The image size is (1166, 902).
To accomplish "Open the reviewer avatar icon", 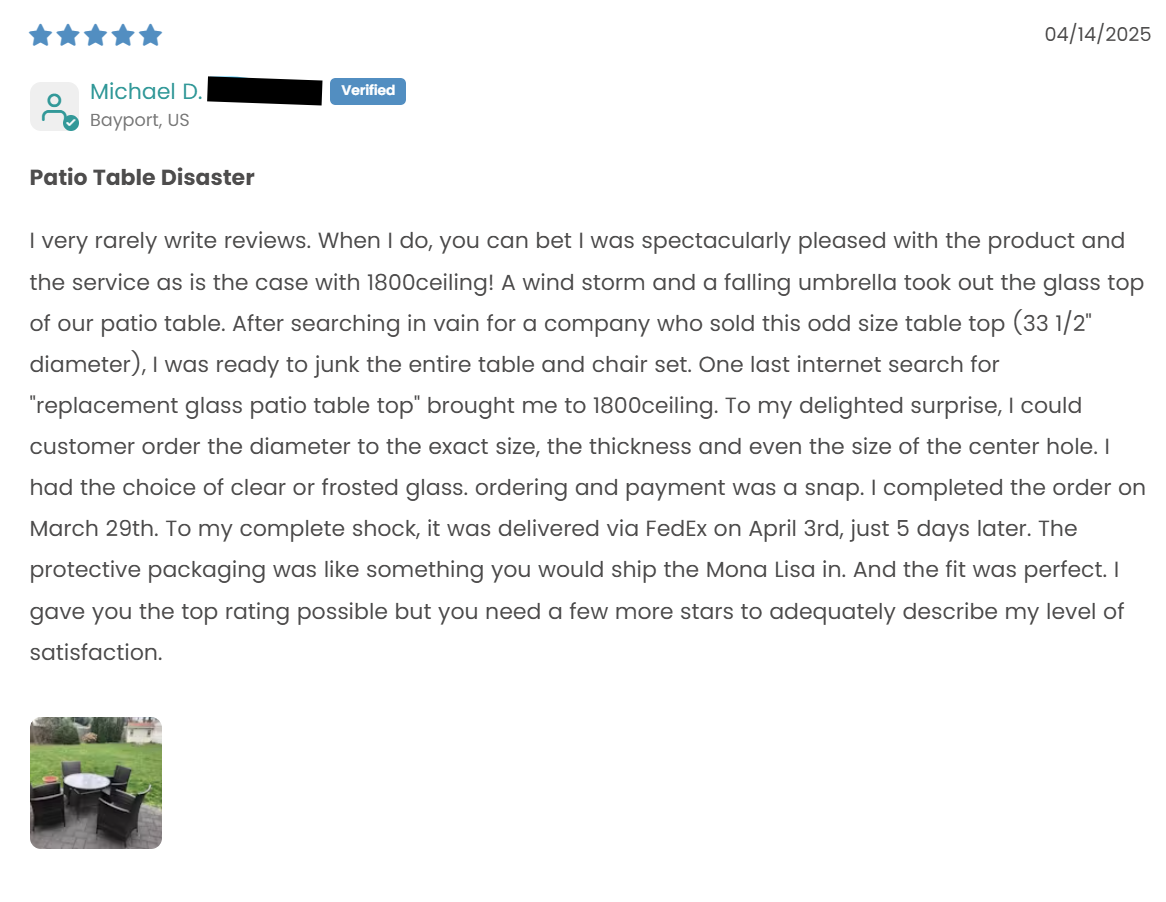I will tap(54, 106).
